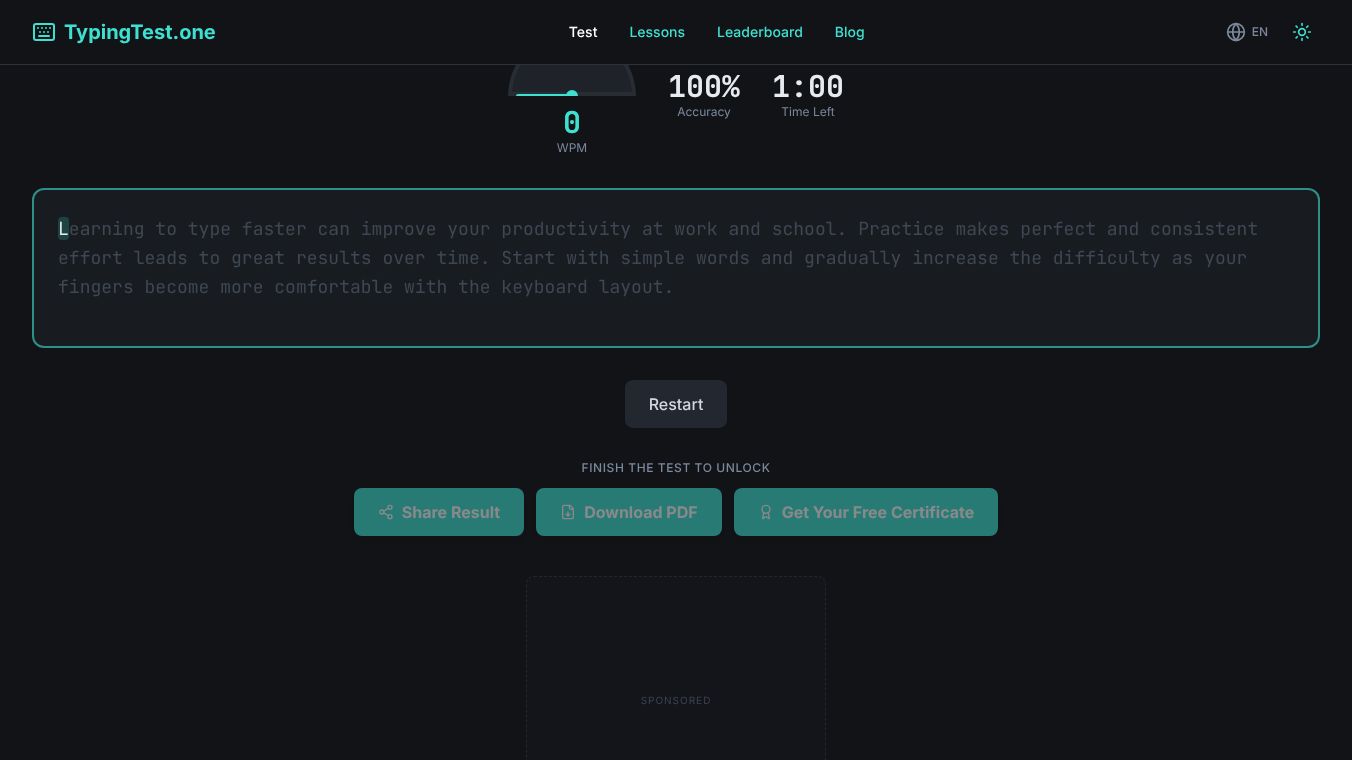Select the Test nav item
The height and width of the screenshot is (760, 1352).
583,32
